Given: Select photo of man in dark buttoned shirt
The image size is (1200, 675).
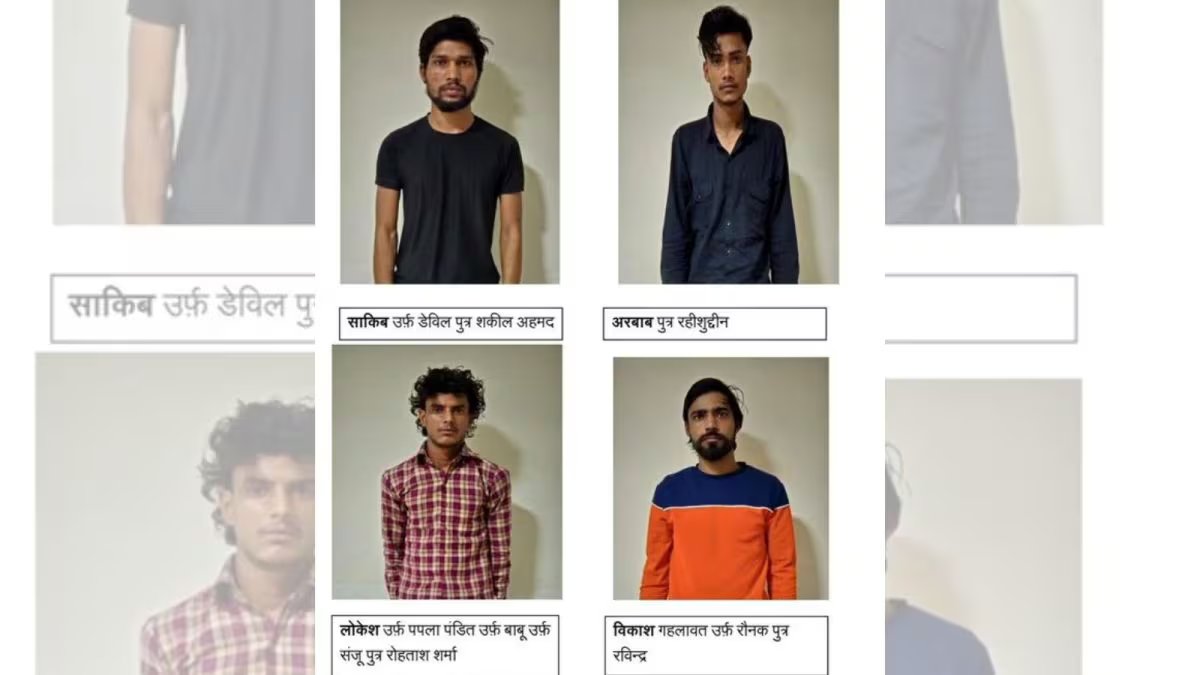Looking at the screenshot, I should coord(728,142).
